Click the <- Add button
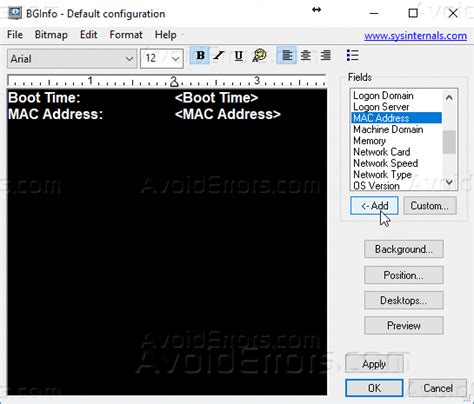 click(x=374, y=206)
